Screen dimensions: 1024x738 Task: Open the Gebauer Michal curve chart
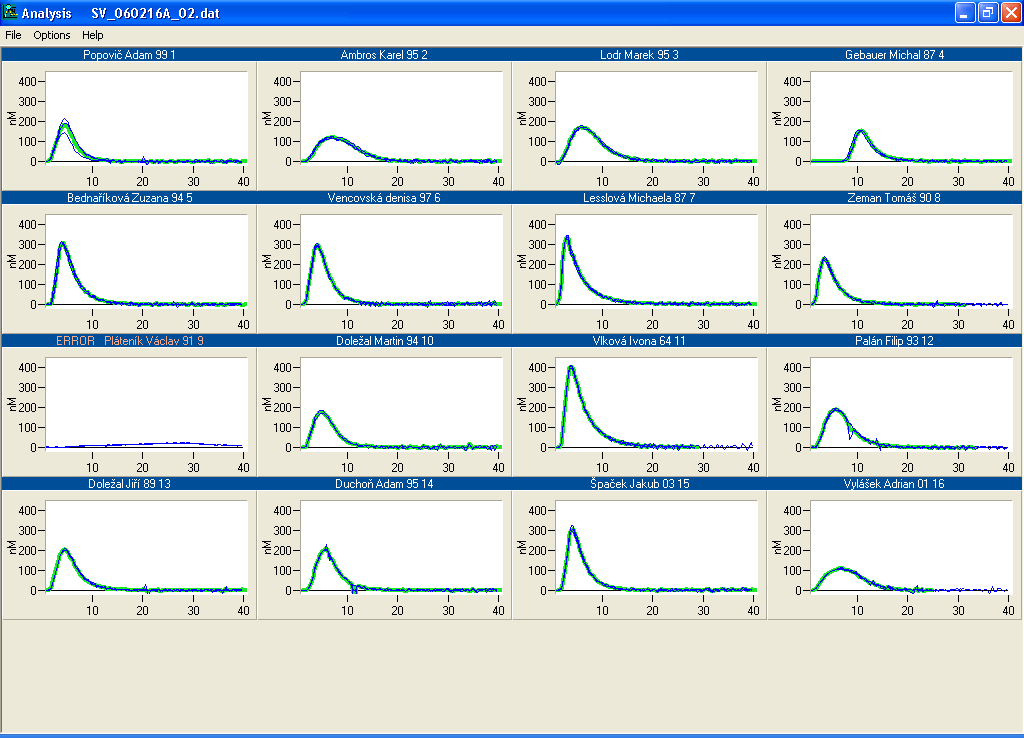click(x=911, y=116)
